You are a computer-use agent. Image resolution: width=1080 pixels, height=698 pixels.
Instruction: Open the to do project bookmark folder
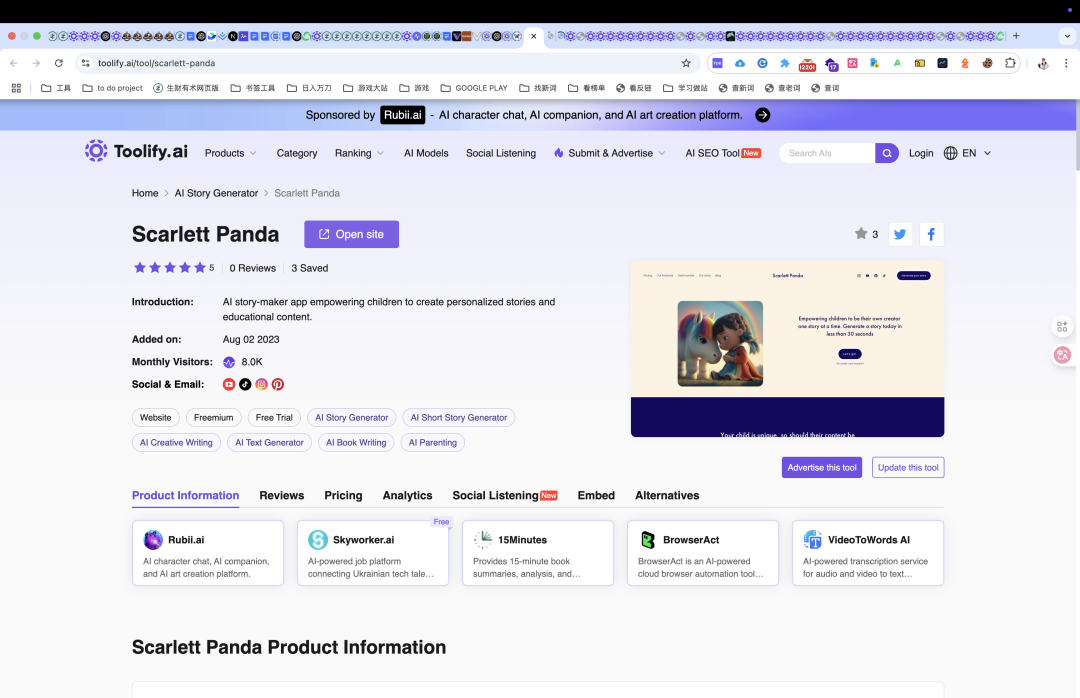click(x=112, y=88)
